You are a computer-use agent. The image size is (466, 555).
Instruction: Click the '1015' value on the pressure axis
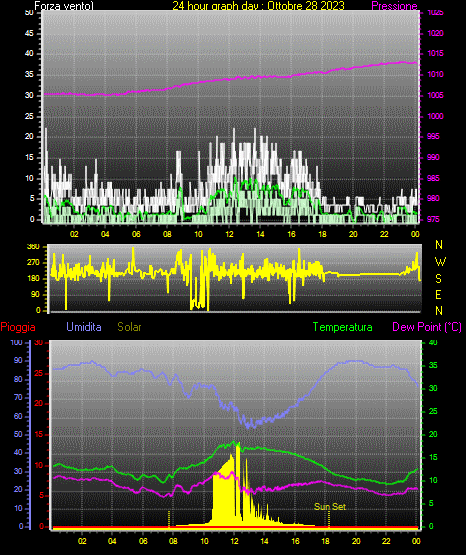(435, 53)
